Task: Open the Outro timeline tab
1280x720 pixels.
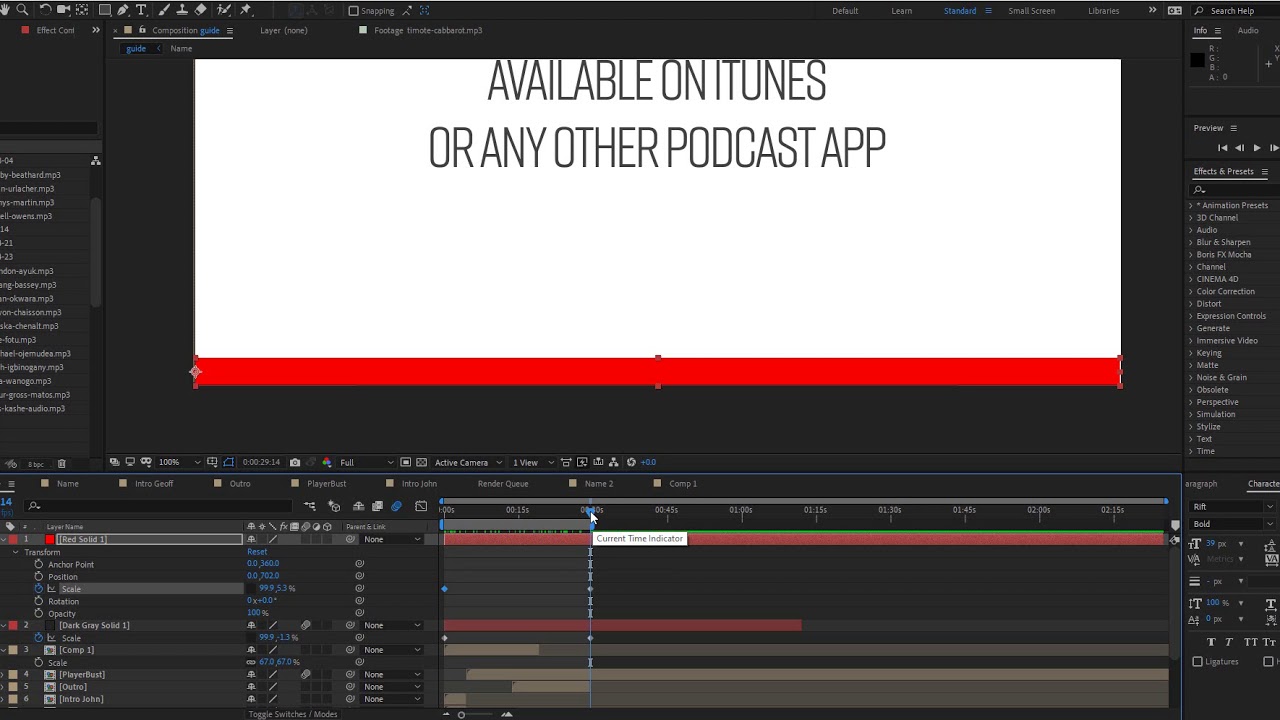Action: click(240, 484)
